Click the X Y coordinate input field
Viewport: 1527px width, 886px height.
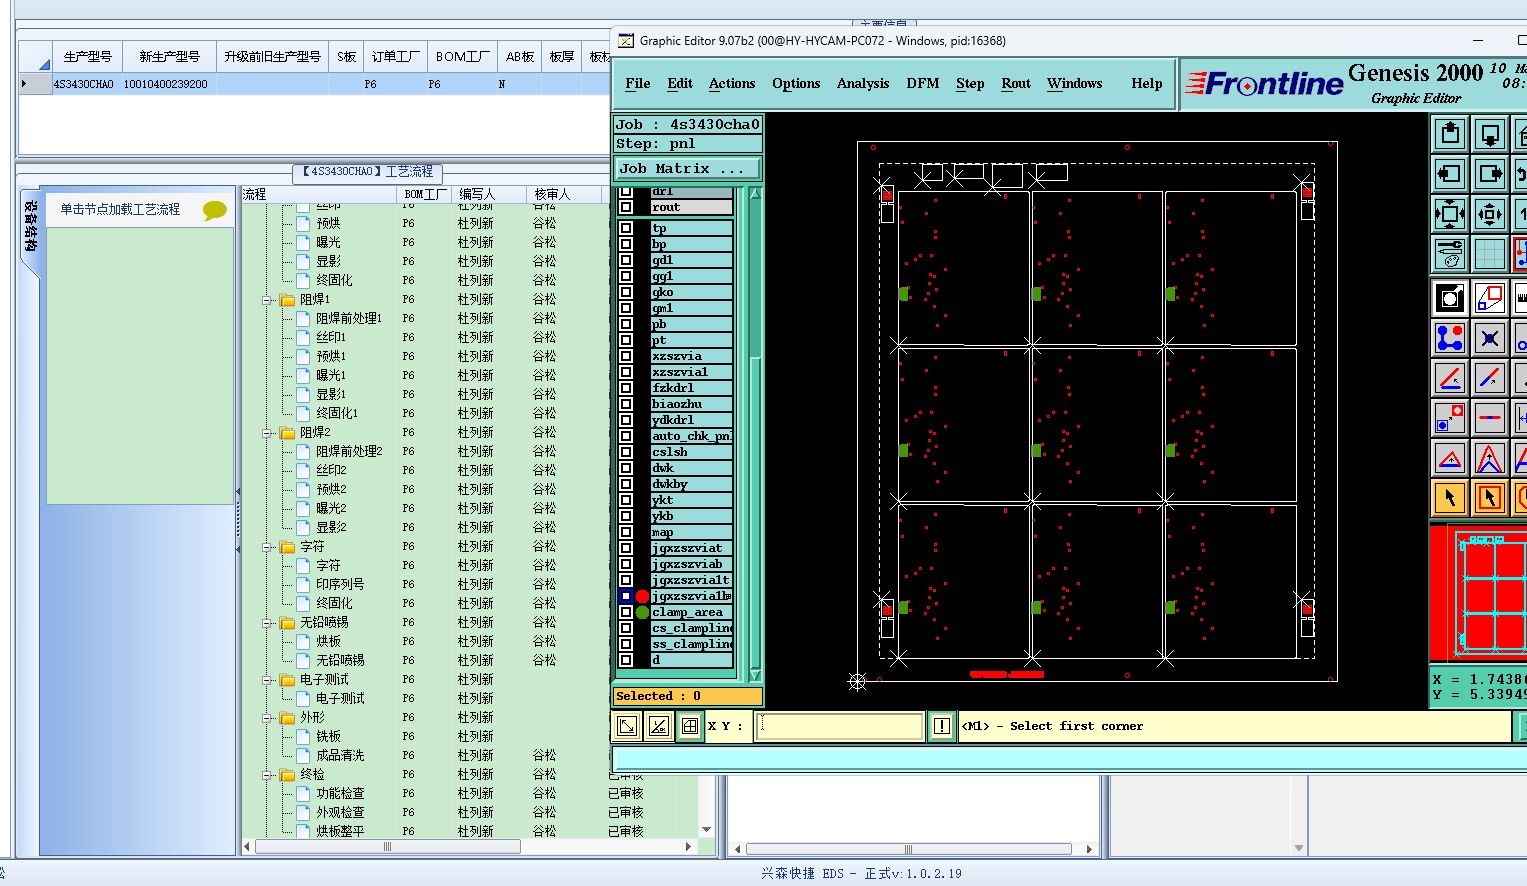pyautogui.click(x=840, y=726)
